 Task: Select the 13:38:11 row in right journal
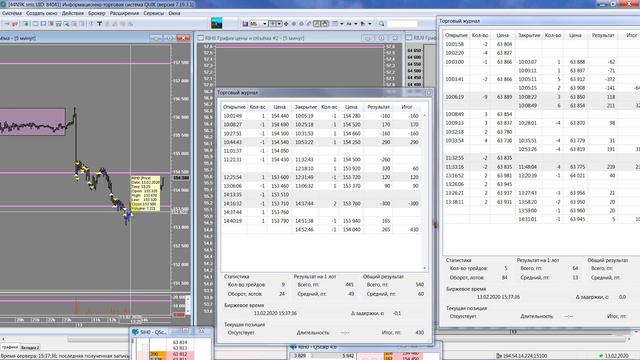click(x=542, y=202)
